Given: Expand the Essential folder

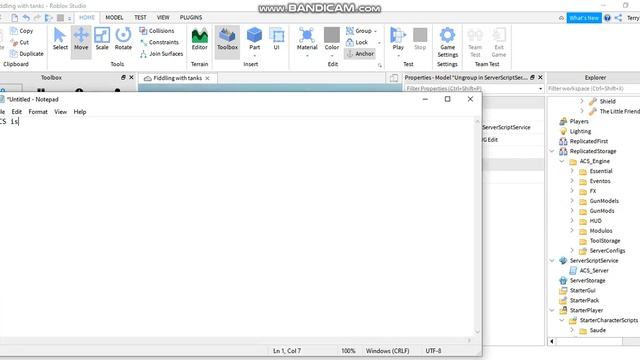Looking at the screenshot, I should click(572, 171).
